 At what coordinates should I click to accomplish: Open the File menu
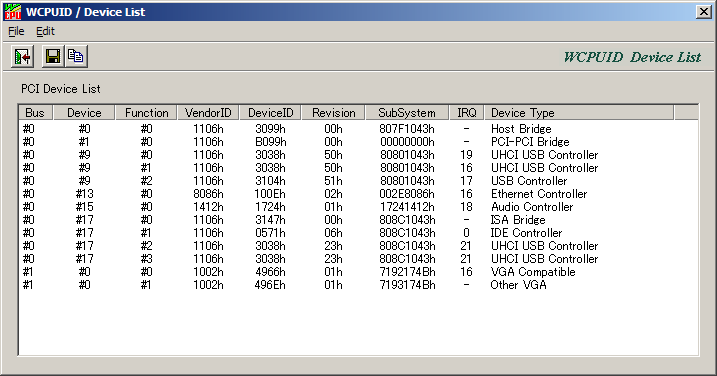coord(16,31)
